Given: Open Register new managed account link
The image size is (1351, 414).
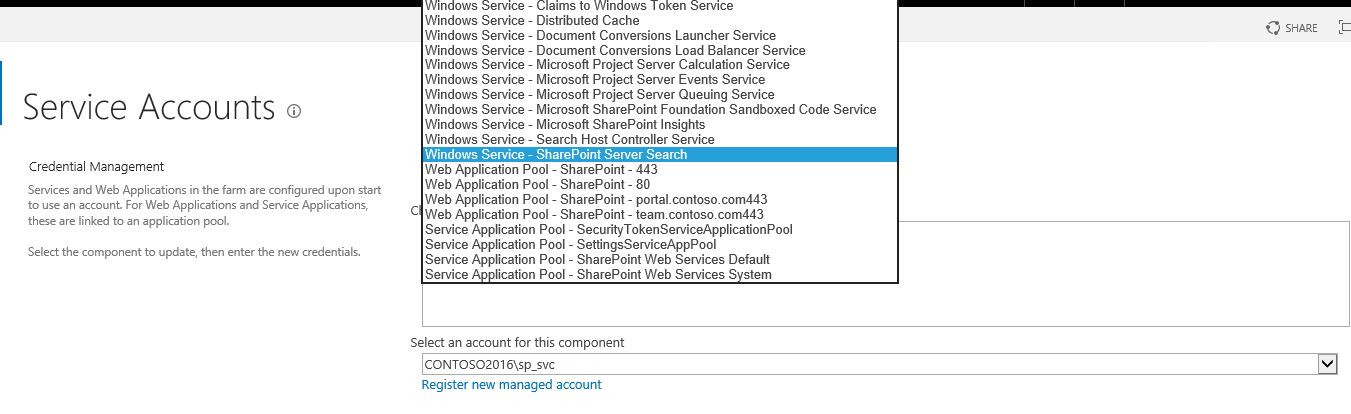Looking at the screenshot, I should pos(511,385).
